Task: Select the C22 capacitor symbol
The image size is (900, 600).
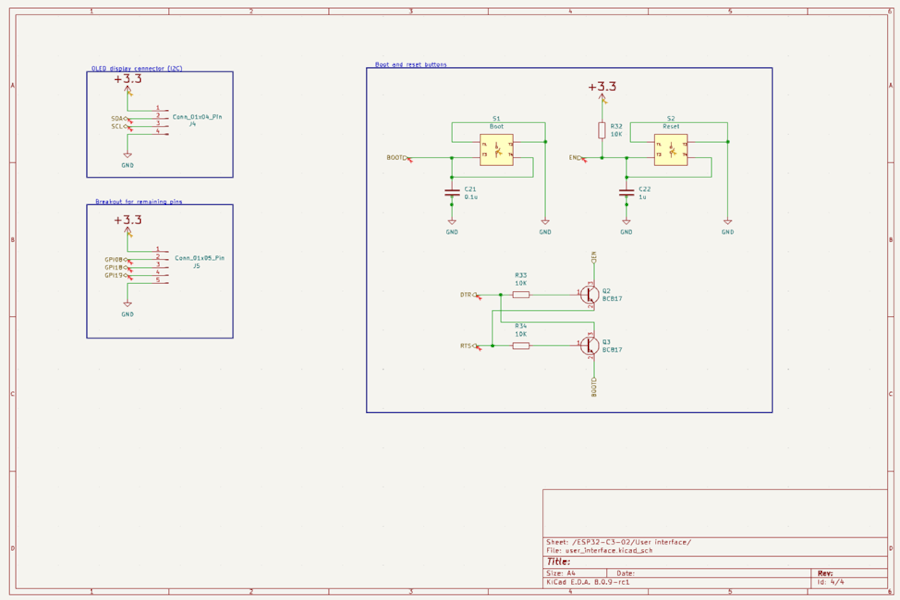Action: (x=626, y=193)
